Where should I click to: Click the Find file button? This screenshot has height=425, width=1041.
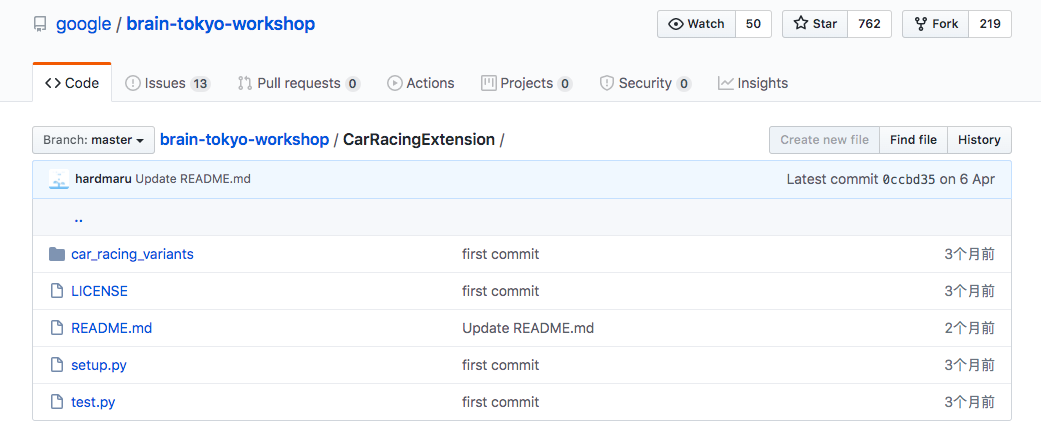pos(913,140)
